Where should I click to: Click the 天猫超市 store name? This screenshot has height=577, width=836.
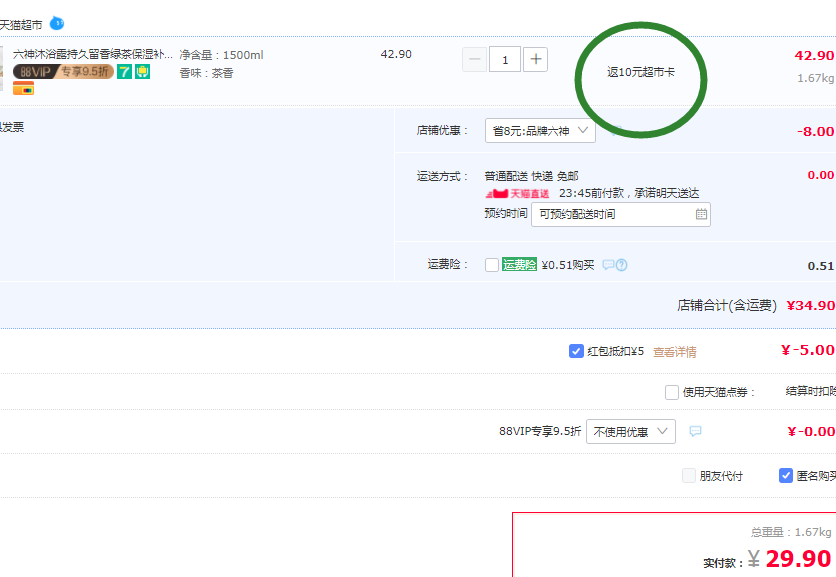tap(21, 25)
